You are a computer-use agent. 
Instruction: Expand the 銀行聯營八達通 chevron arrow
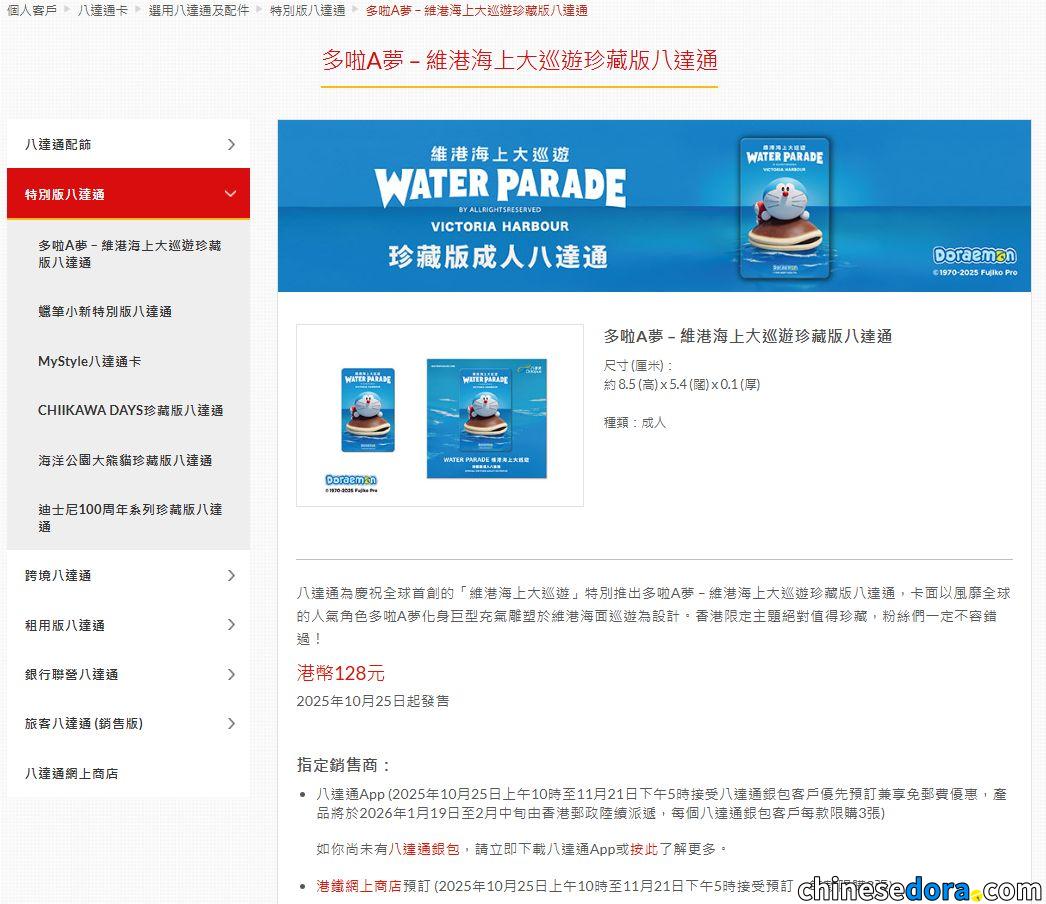tap(231, 675)
